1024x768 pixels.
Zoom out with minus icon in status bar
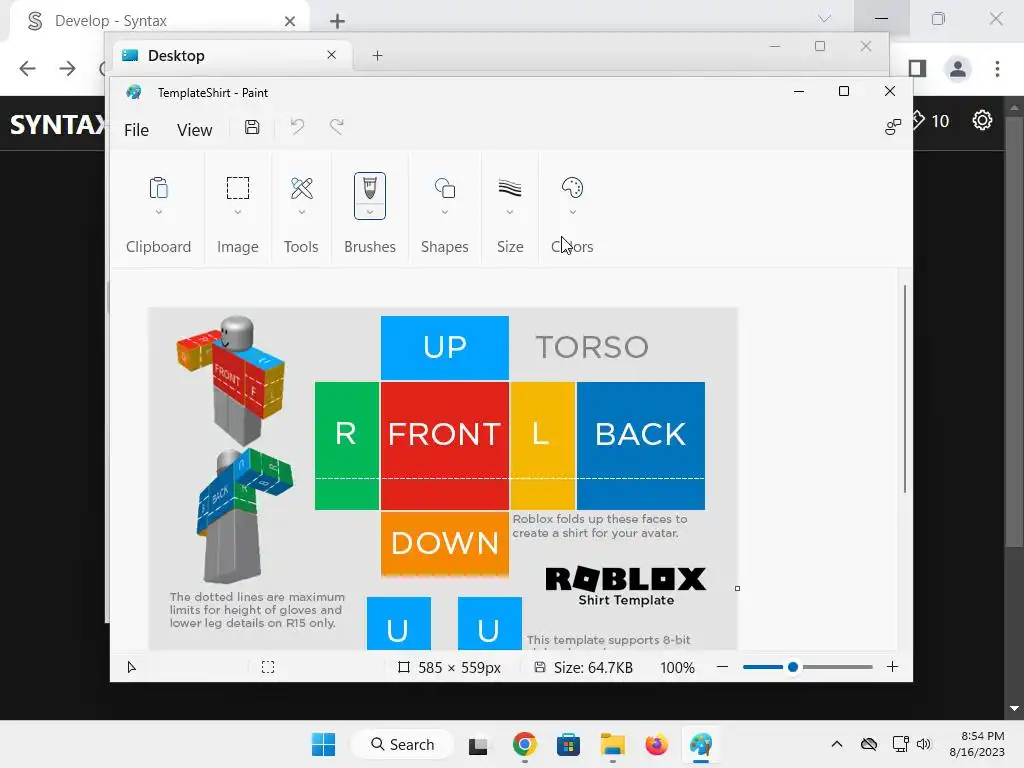point(722,667)
